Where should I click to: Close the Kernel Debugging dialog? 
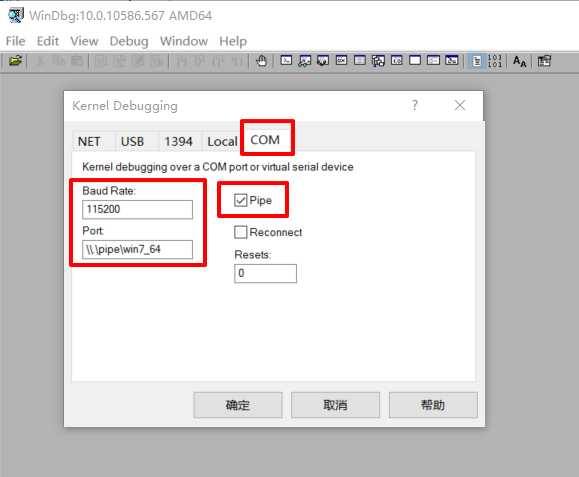[x=460, y=106]
